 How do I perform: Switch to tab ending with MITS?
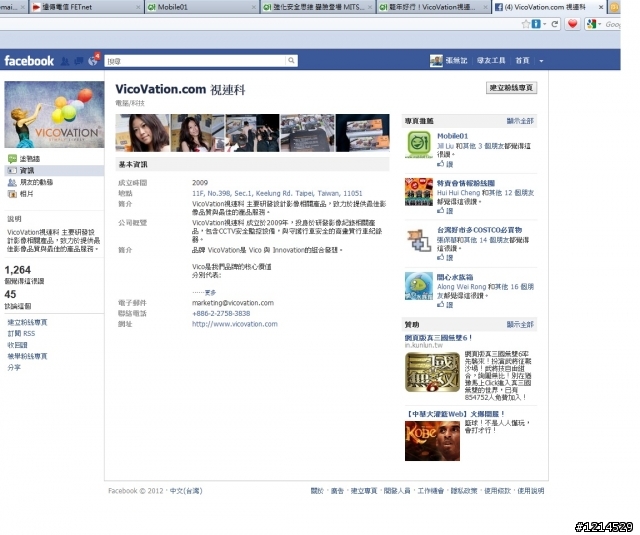pos(318,7)
